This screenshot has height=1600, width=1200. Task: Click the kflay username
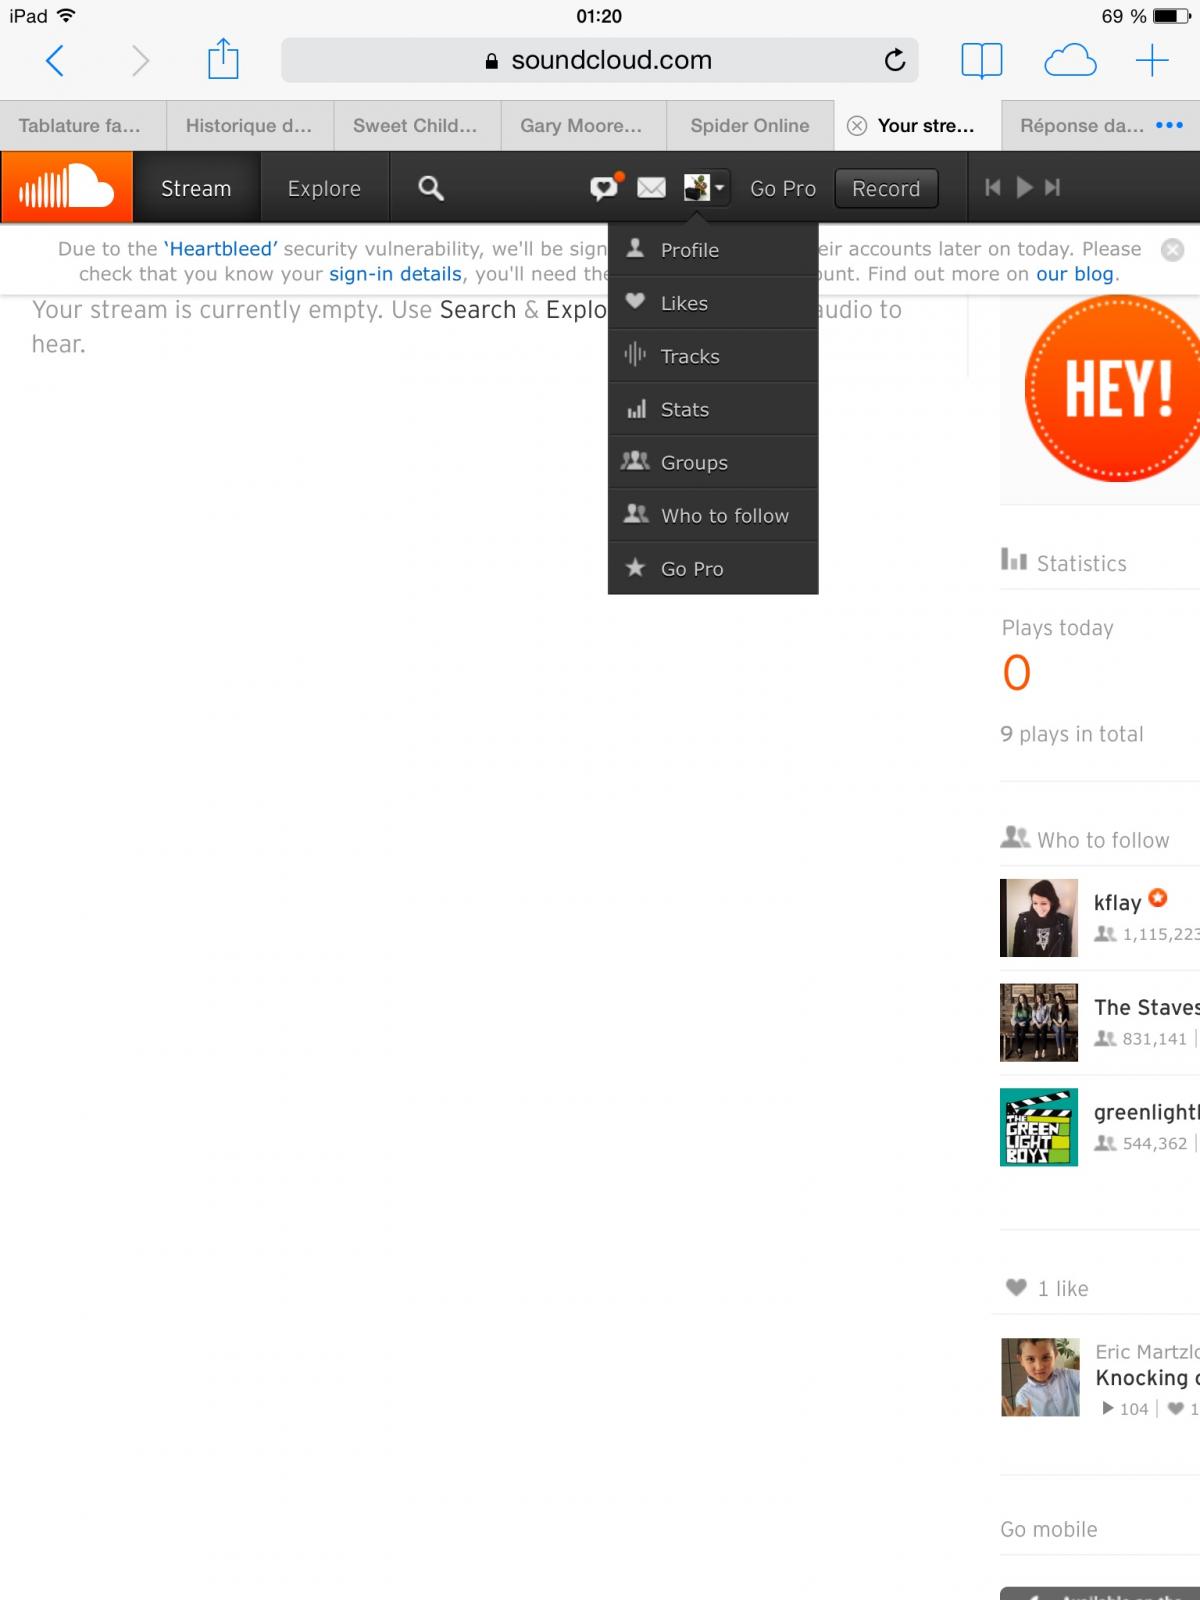tap(1117, 903)
